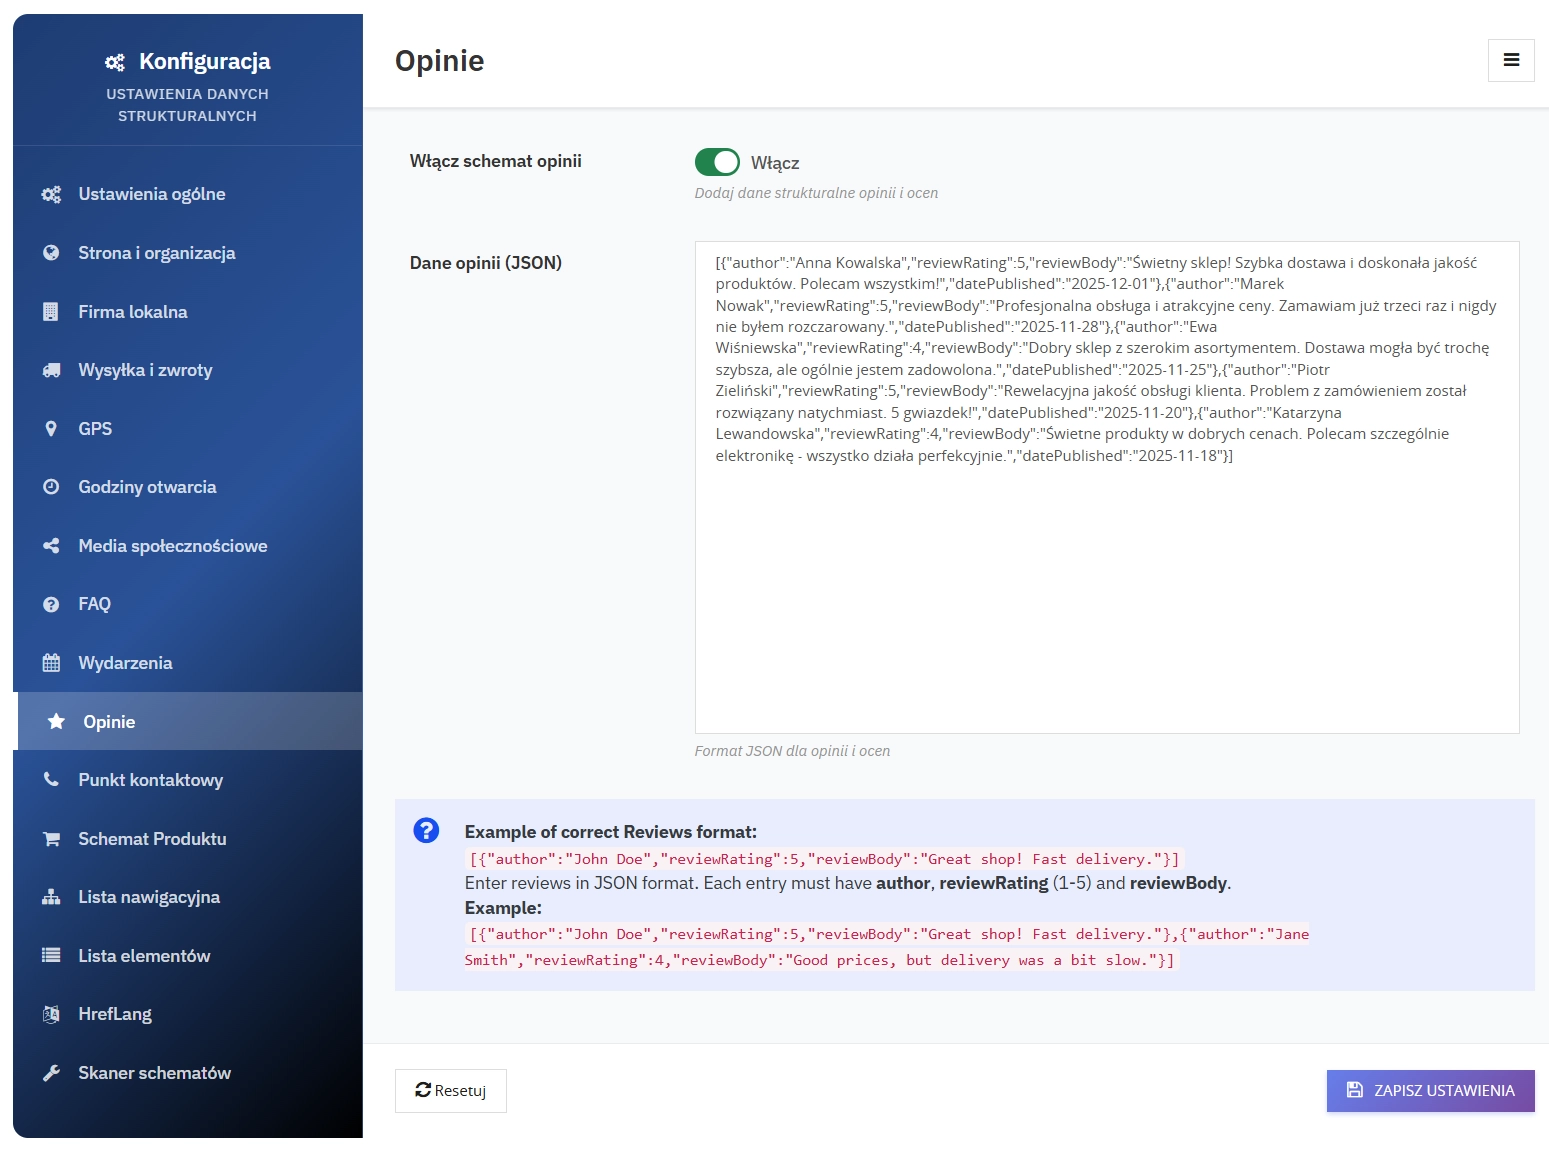Disable the Włącz schemat opinii toggle

[x=717, y=162]
